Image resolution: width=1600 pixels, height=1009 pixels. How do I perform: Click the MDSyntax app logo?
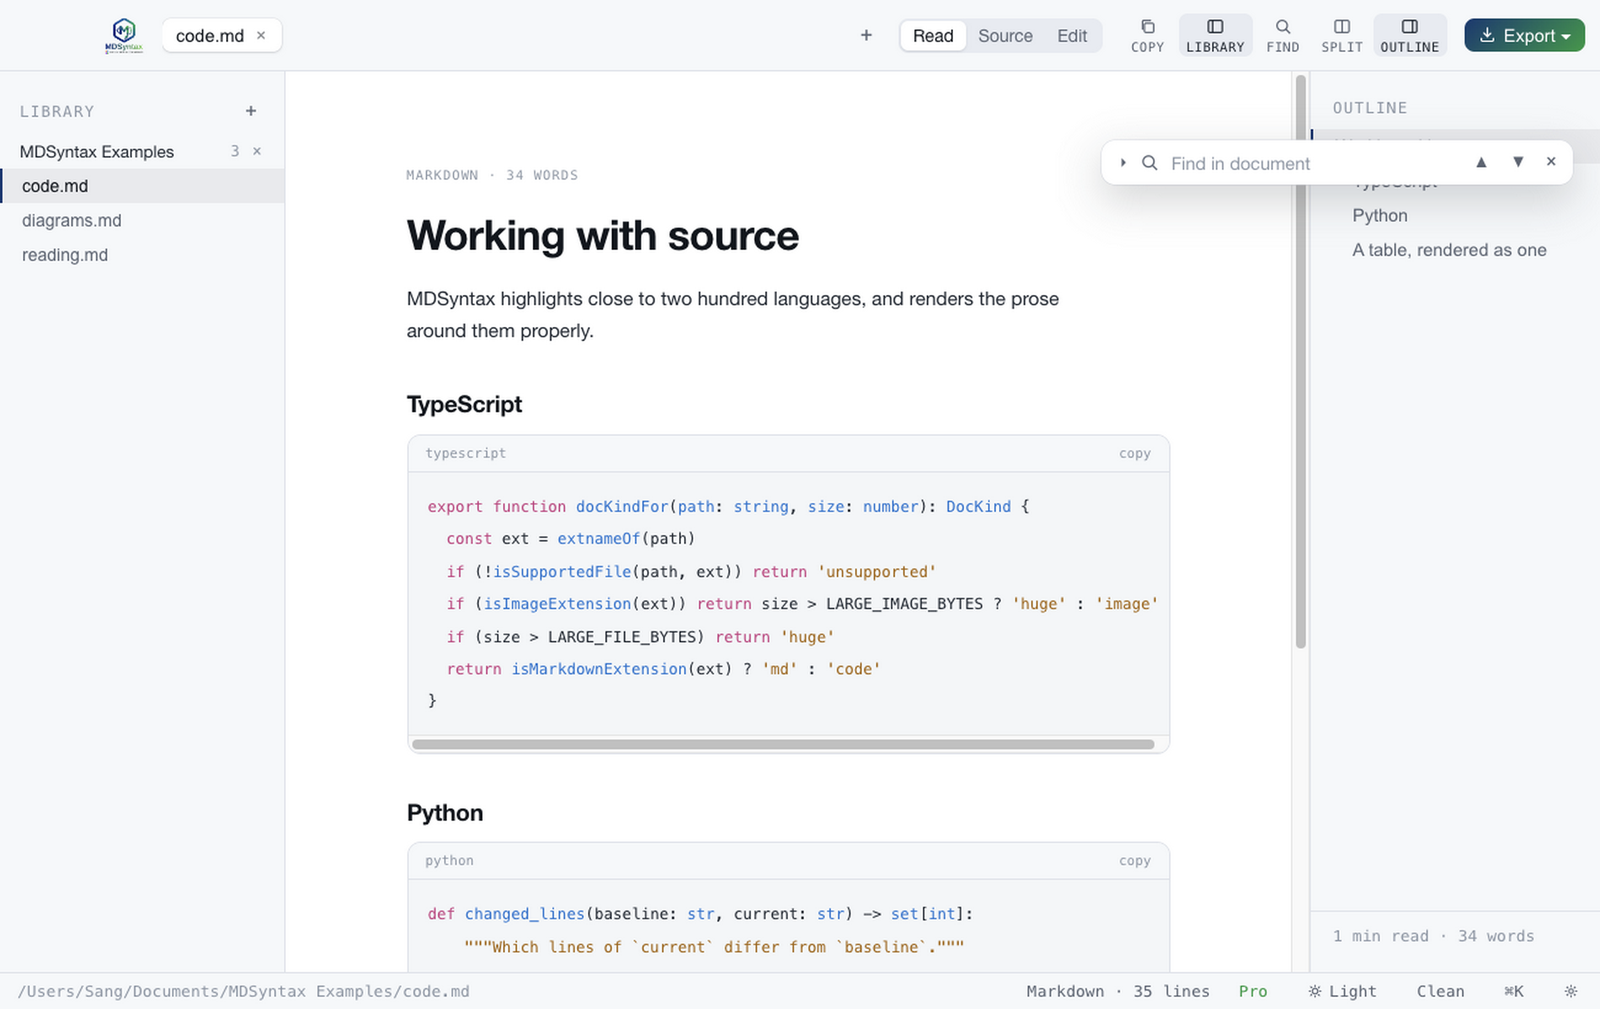124,35
